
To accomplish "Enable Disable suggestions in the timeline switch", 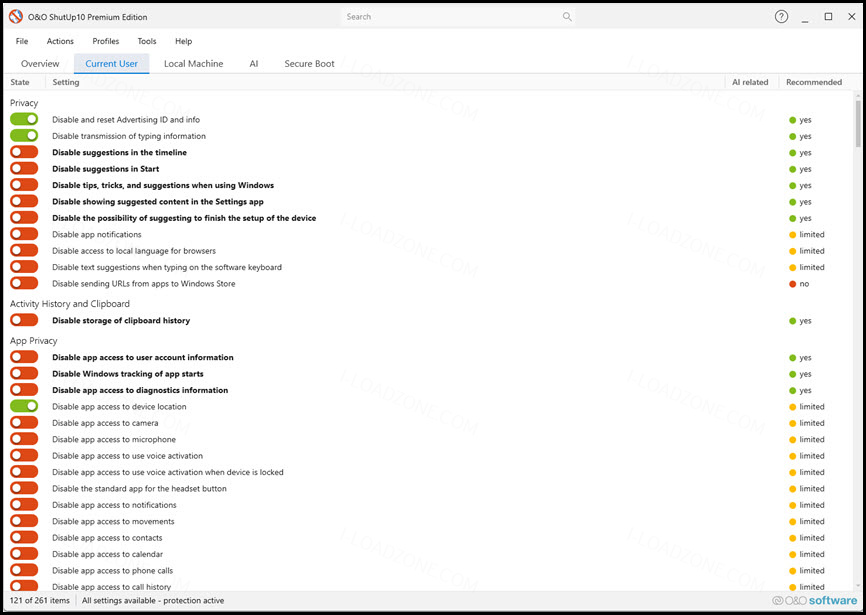I will click(x=24, y=152).
